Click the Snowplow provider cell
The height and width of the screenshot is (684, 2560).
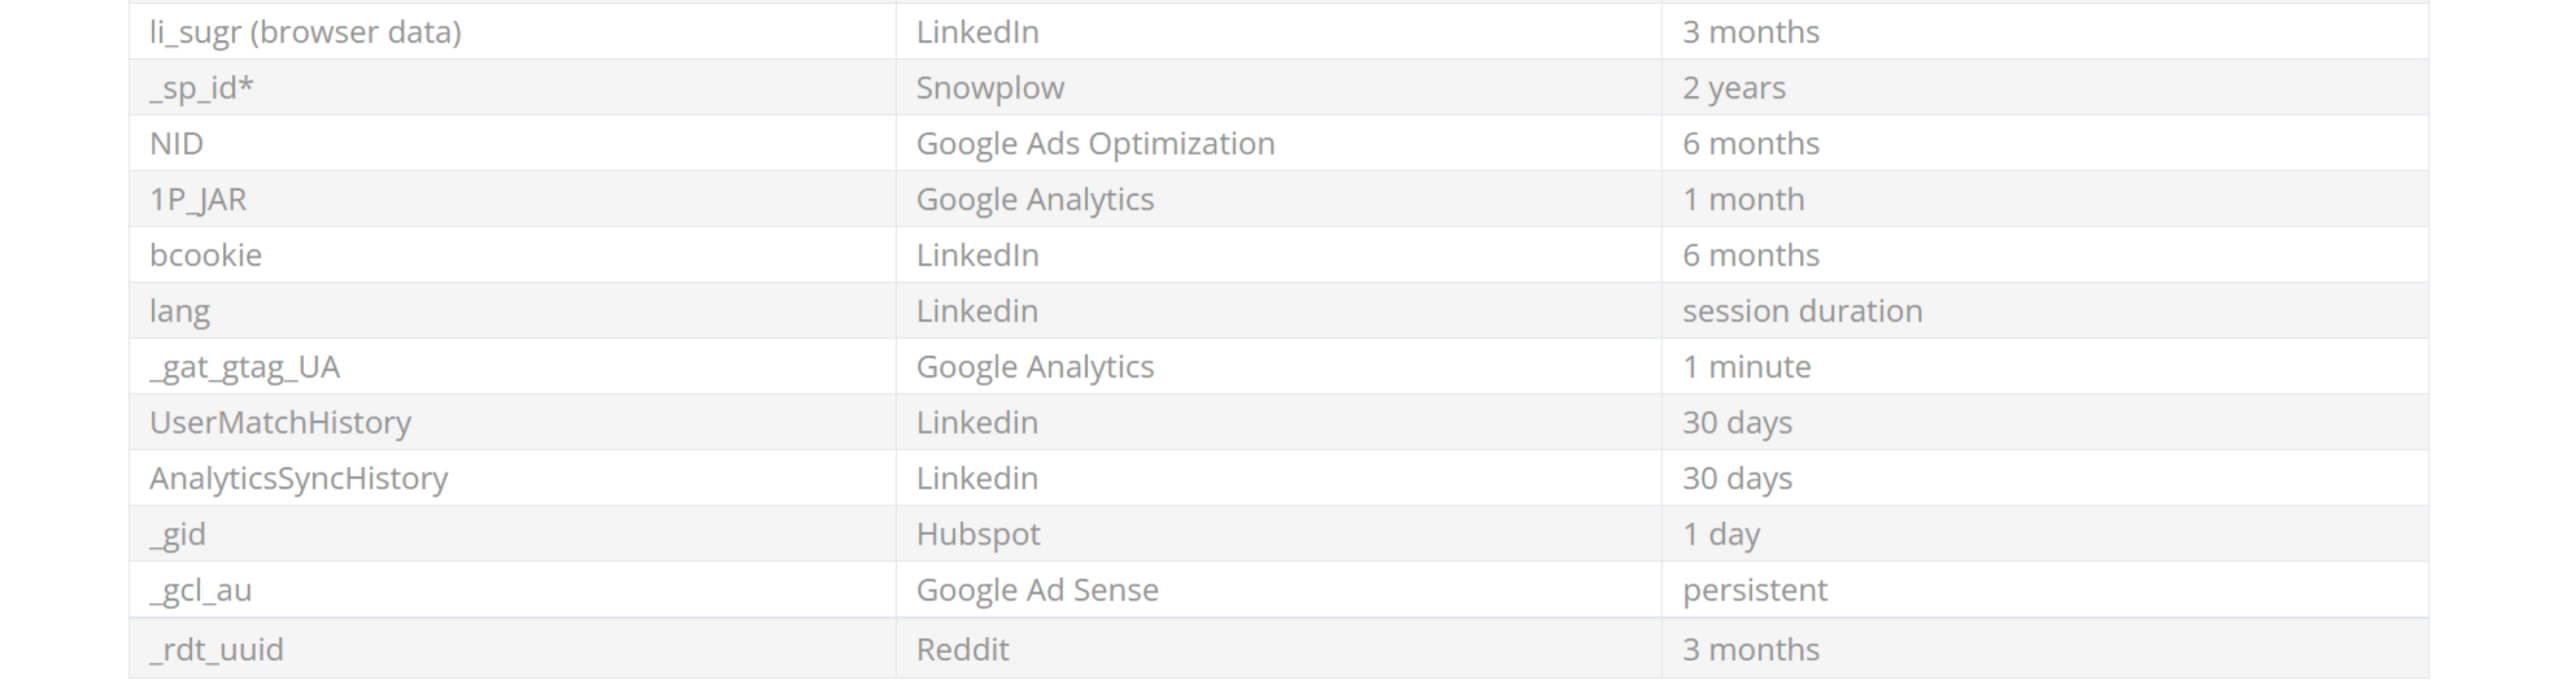990,88
